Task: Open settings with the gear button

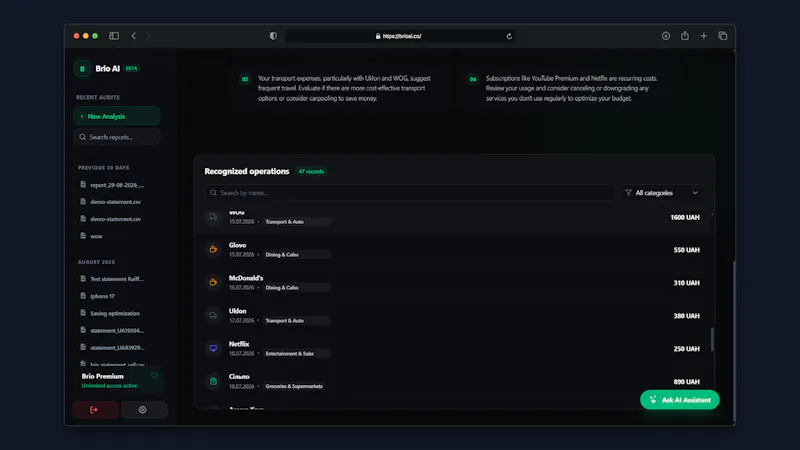Action: [x=144, y=410]
